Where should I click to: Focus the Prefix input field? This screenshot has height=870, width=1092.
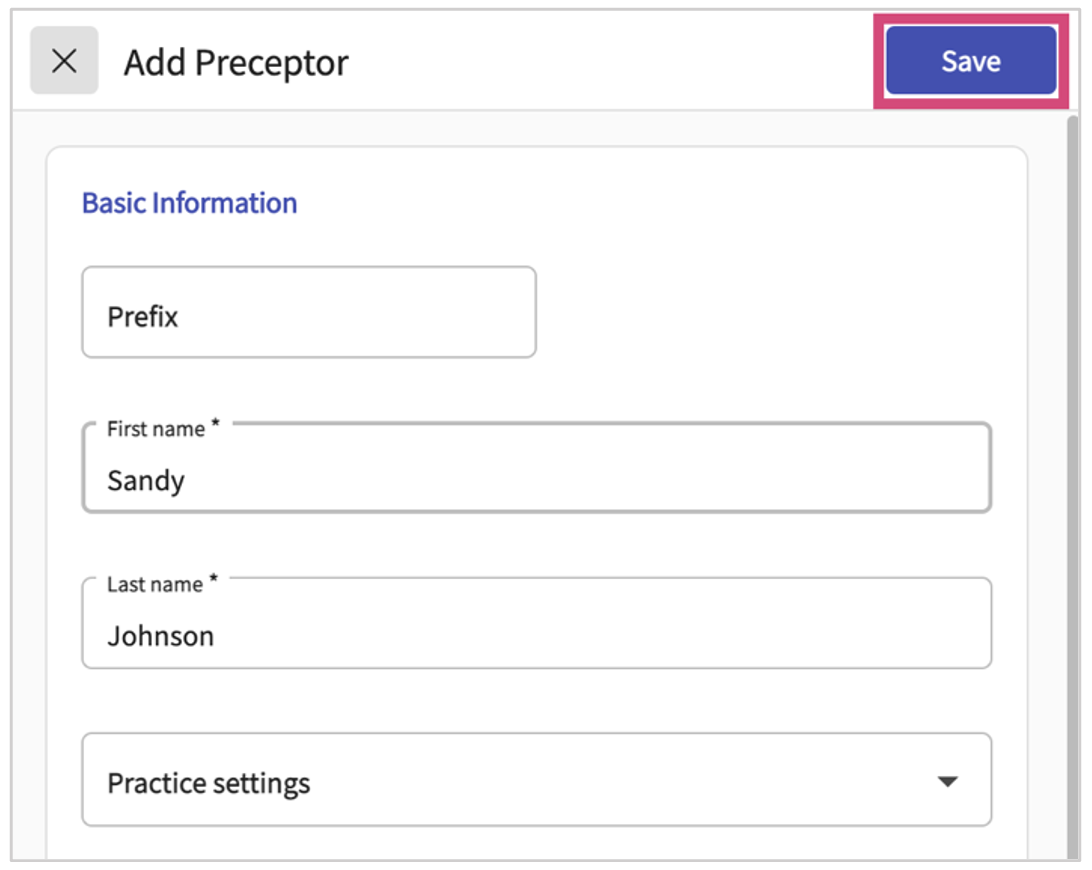pos(308,312)
